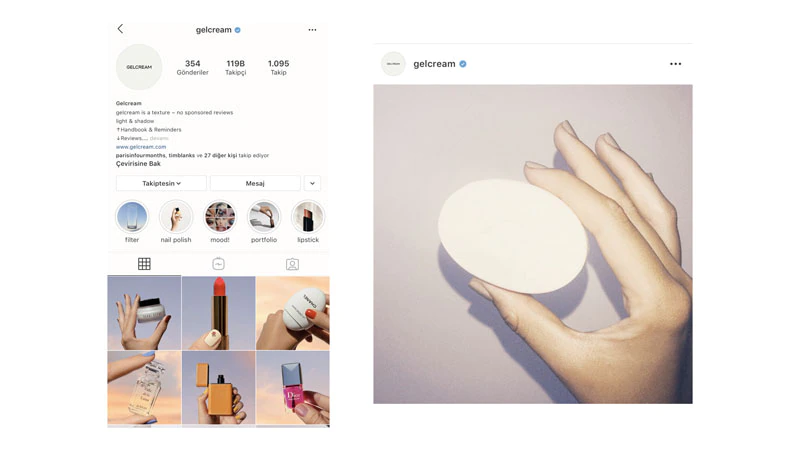The width and height of the screenshot is (800, 450).
Task: Switch to the IGTV tab icon
Action: coord(218,264)
